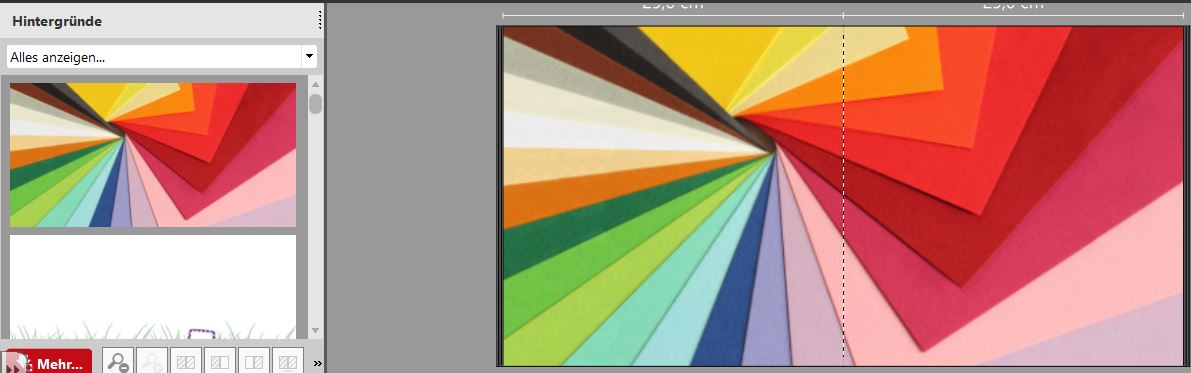Select the colorful paper fan background thumbnail
This screenshot has width=1191, height=373.
tap(153, 155)
